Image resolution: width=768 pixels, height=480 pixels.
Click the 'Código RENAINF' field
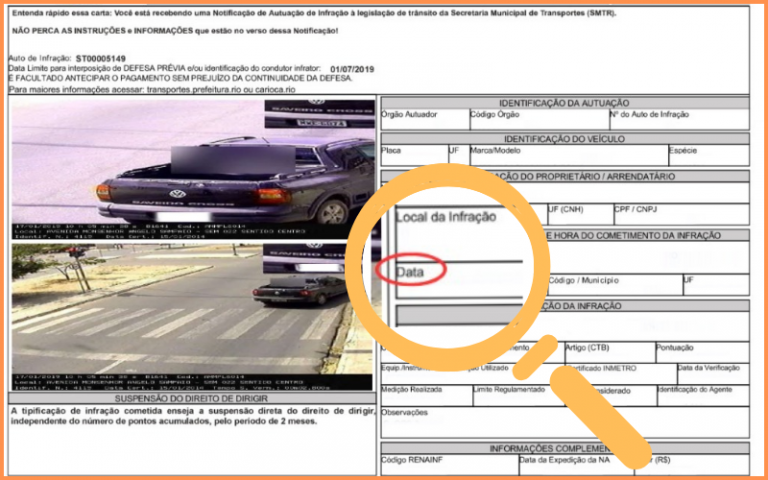[x=450, y=465]
